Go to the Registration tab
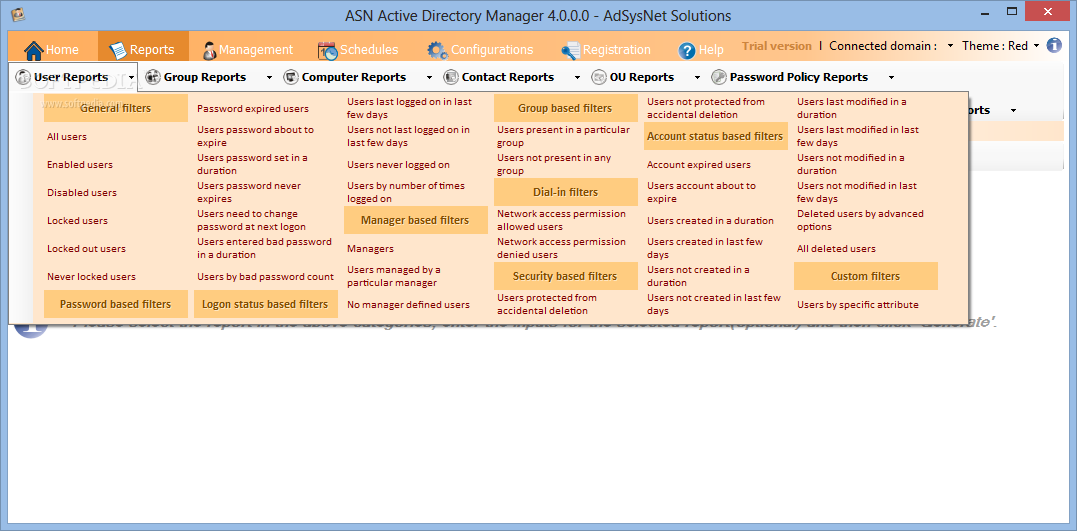This screenshot has height=531, width=1077. 606,49
